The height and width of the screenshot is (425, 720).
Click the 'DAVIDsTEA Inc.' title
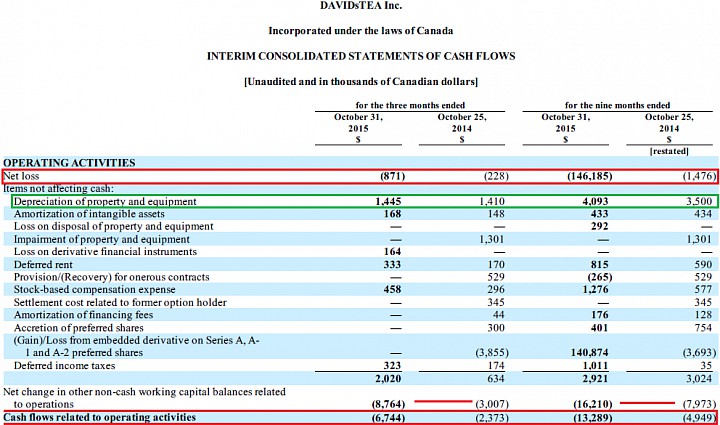(x=361, y=6)
